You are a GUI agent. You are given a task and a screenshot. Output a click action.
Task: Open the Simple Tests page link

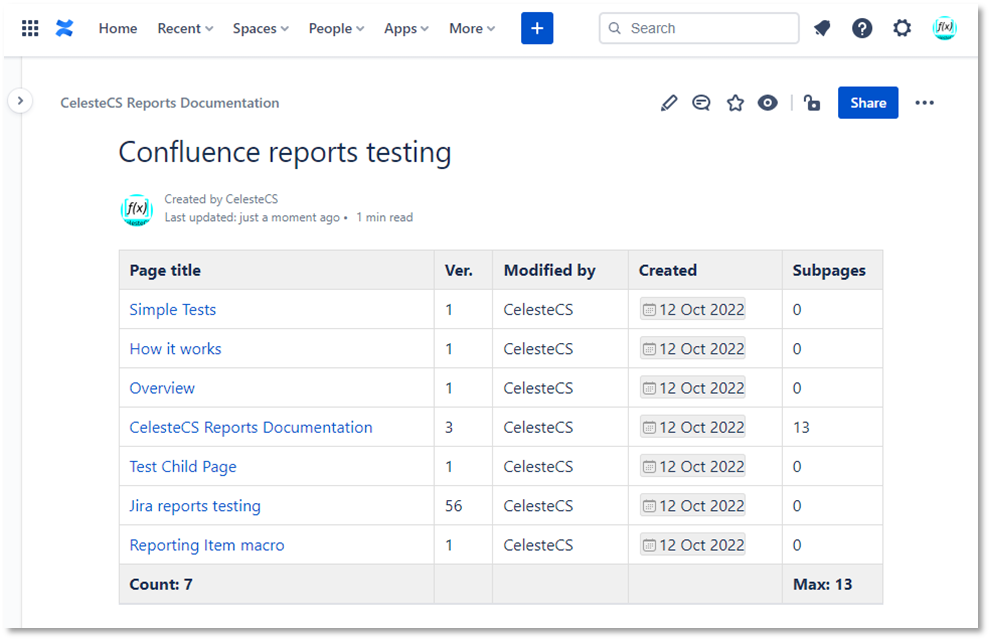[x=173, y=310]
